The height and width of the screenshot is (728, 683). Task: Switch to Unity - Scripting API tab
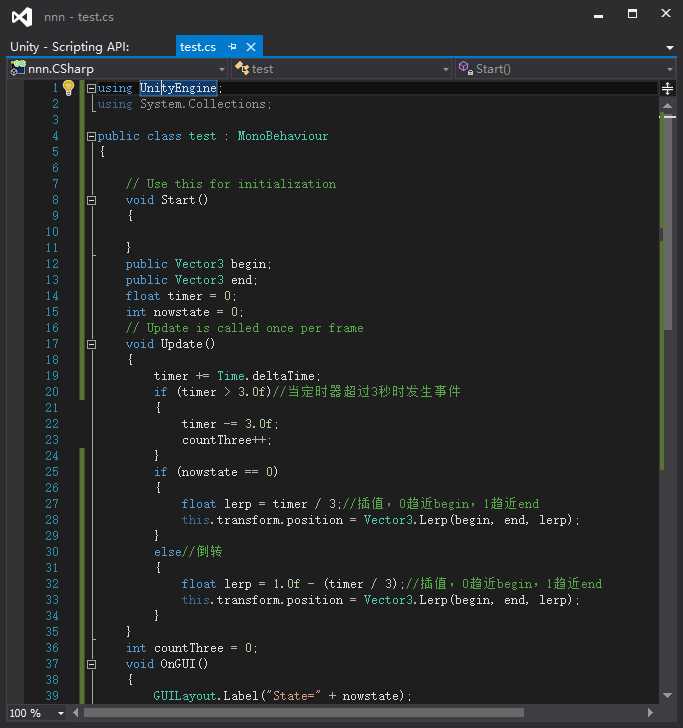(x=70, y=47)
